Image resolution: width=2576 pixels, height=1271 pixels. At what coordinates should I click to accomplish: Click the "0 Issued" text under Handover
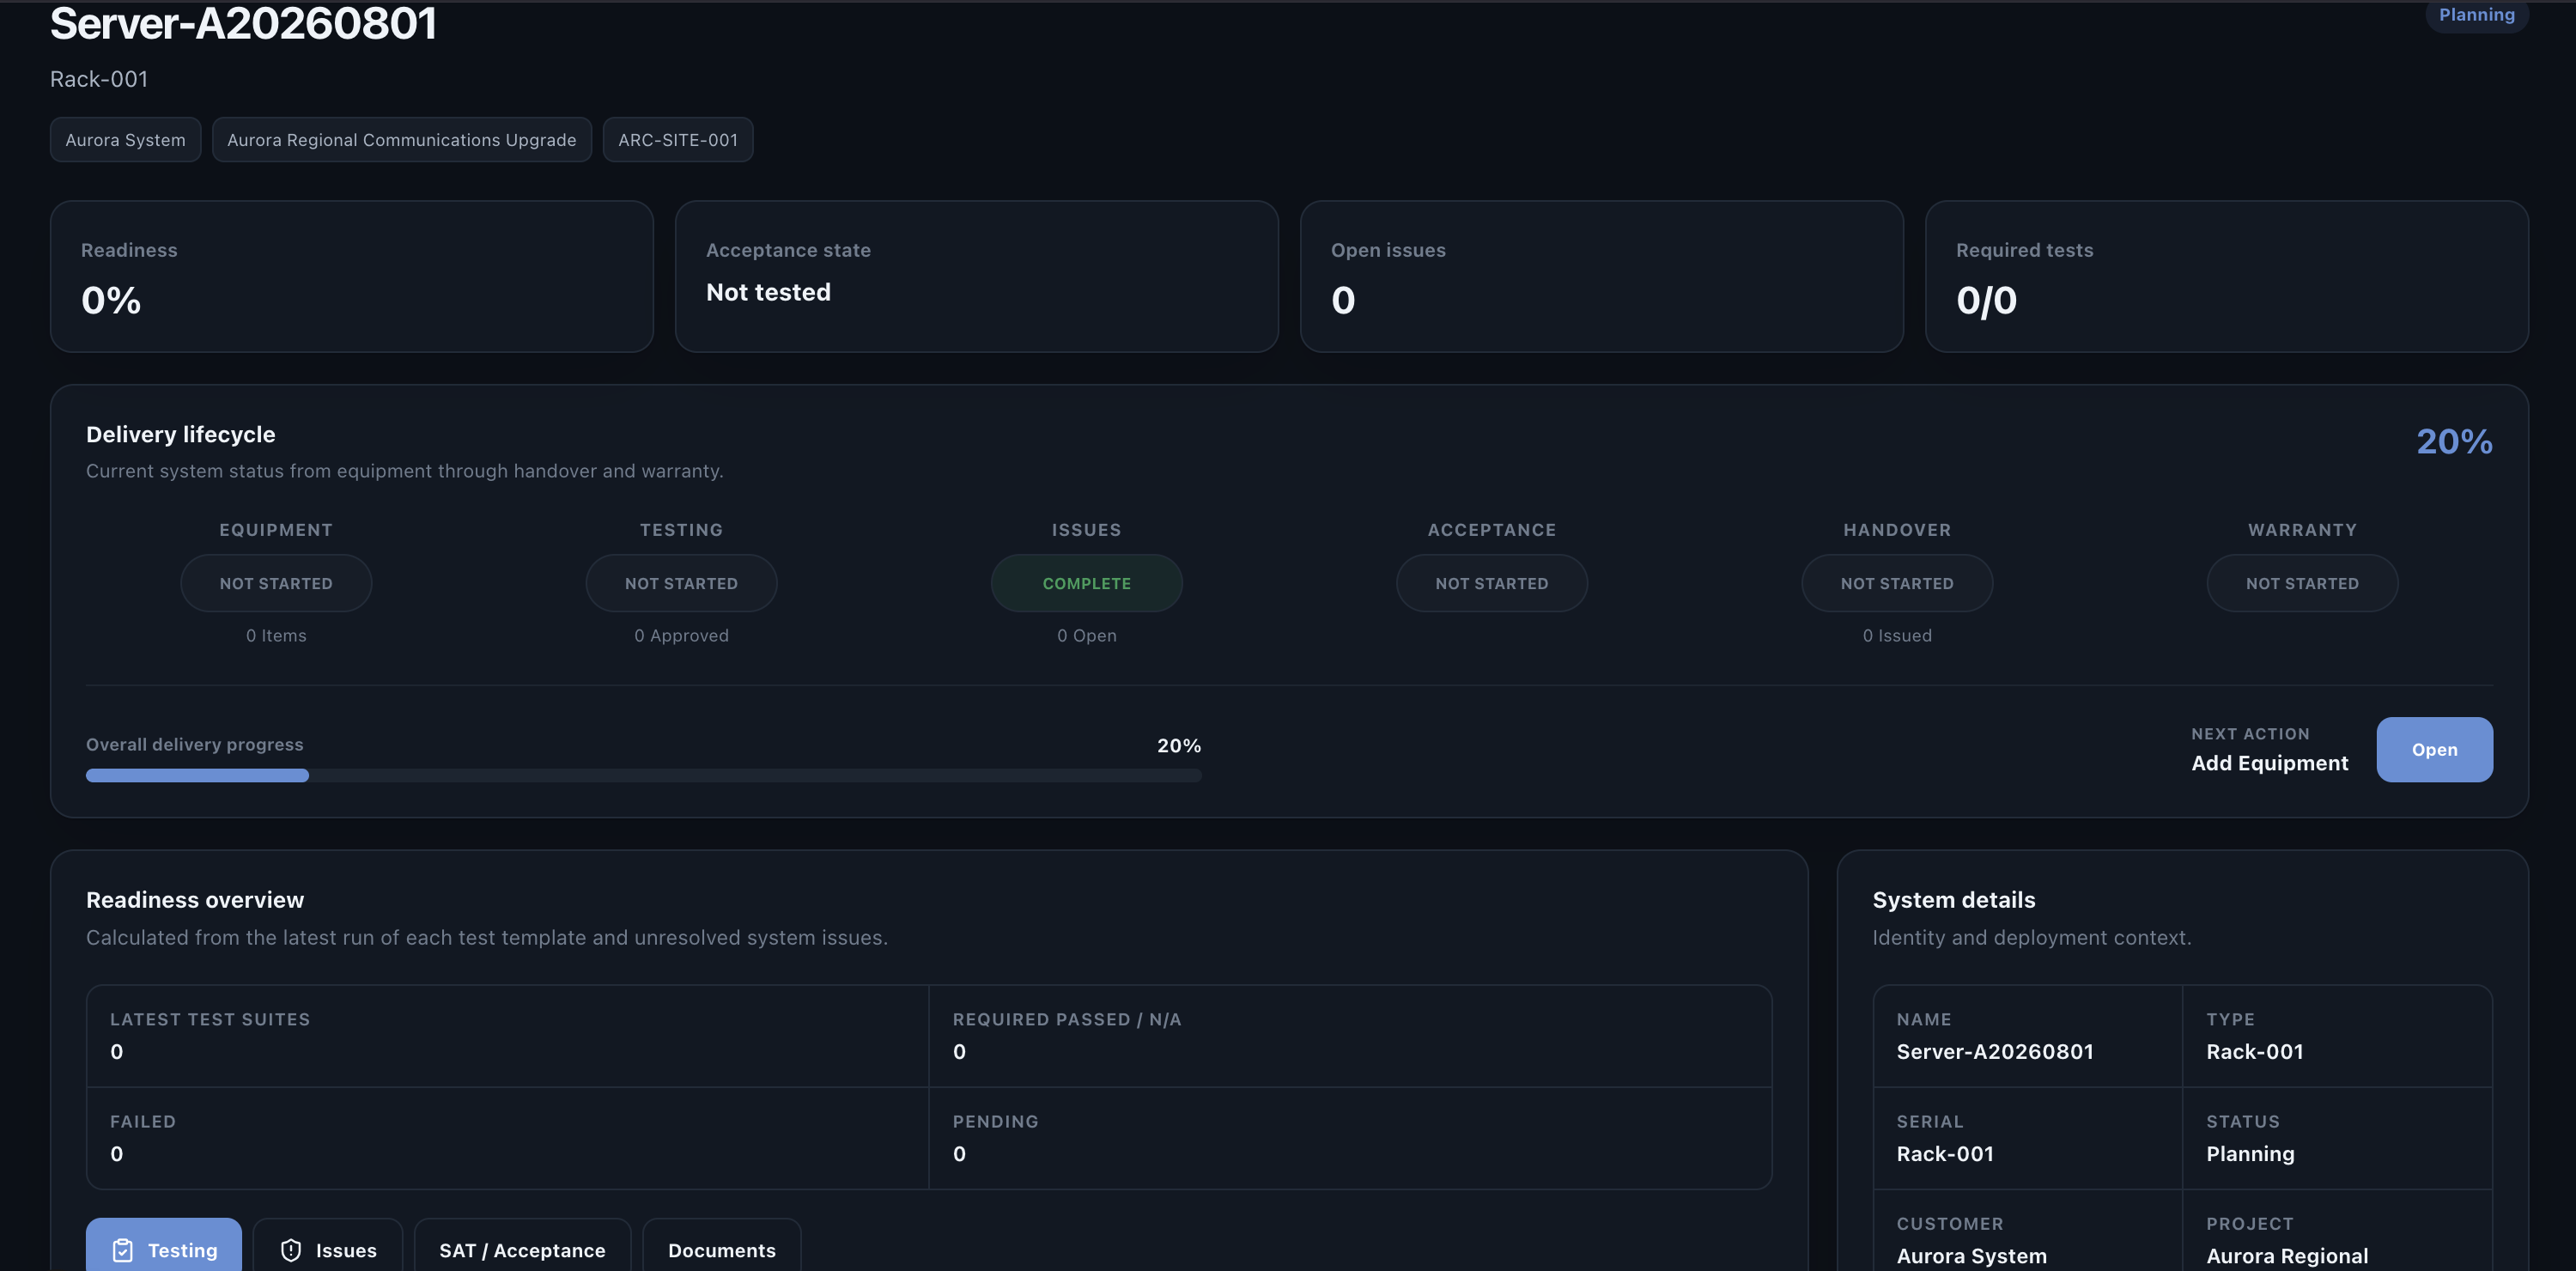[x=1897, y=635]
